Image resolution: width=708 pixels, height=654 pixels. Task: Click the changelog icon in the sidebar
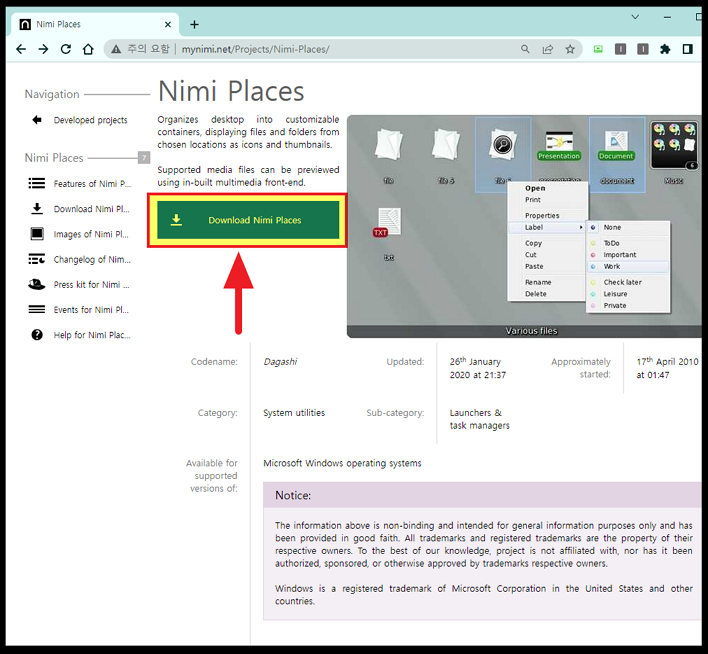tap(37, 259)
